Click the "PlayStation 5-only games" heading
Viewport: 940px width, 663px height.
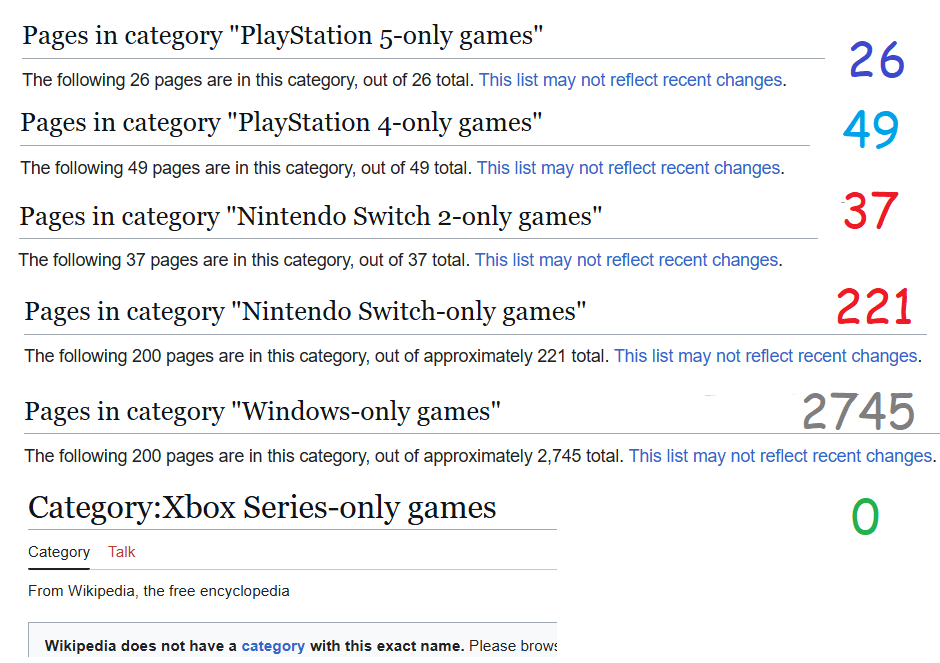coord(283,35)
